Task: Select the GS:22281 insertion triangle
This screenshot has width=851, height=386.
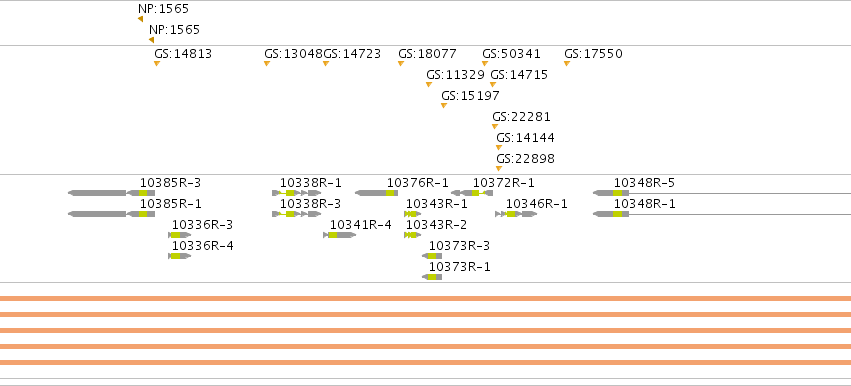Action: 495,126
